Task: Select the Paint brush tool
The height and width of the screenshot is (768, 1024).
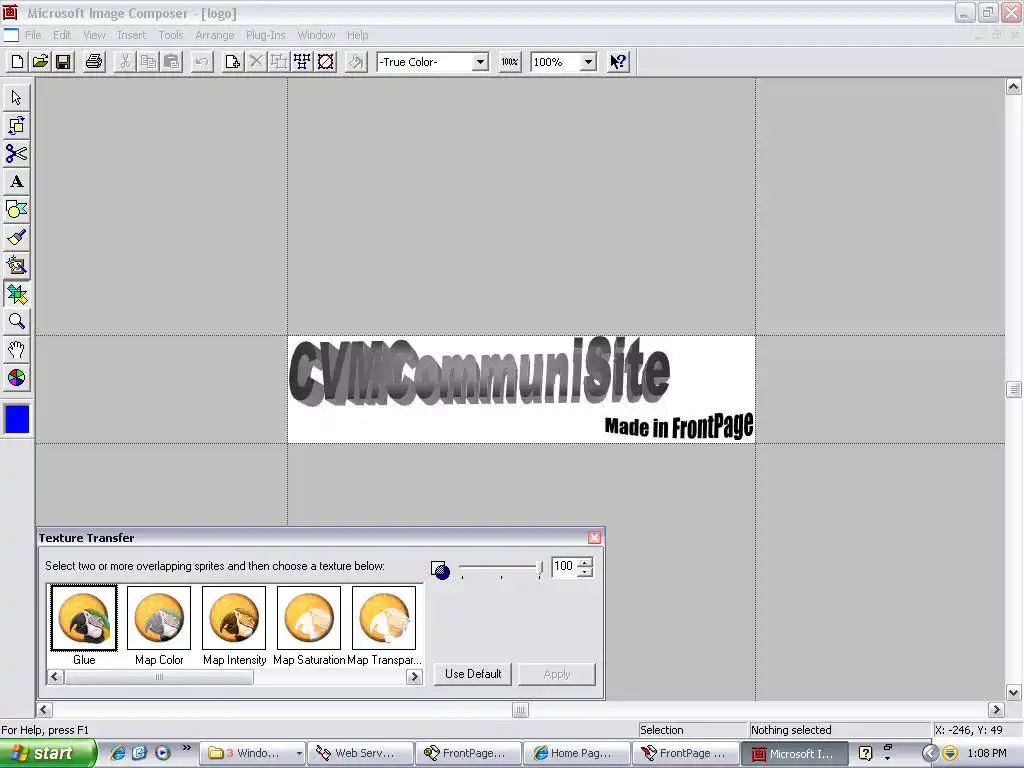Action: pyautogui.click(x=16, y=238)
